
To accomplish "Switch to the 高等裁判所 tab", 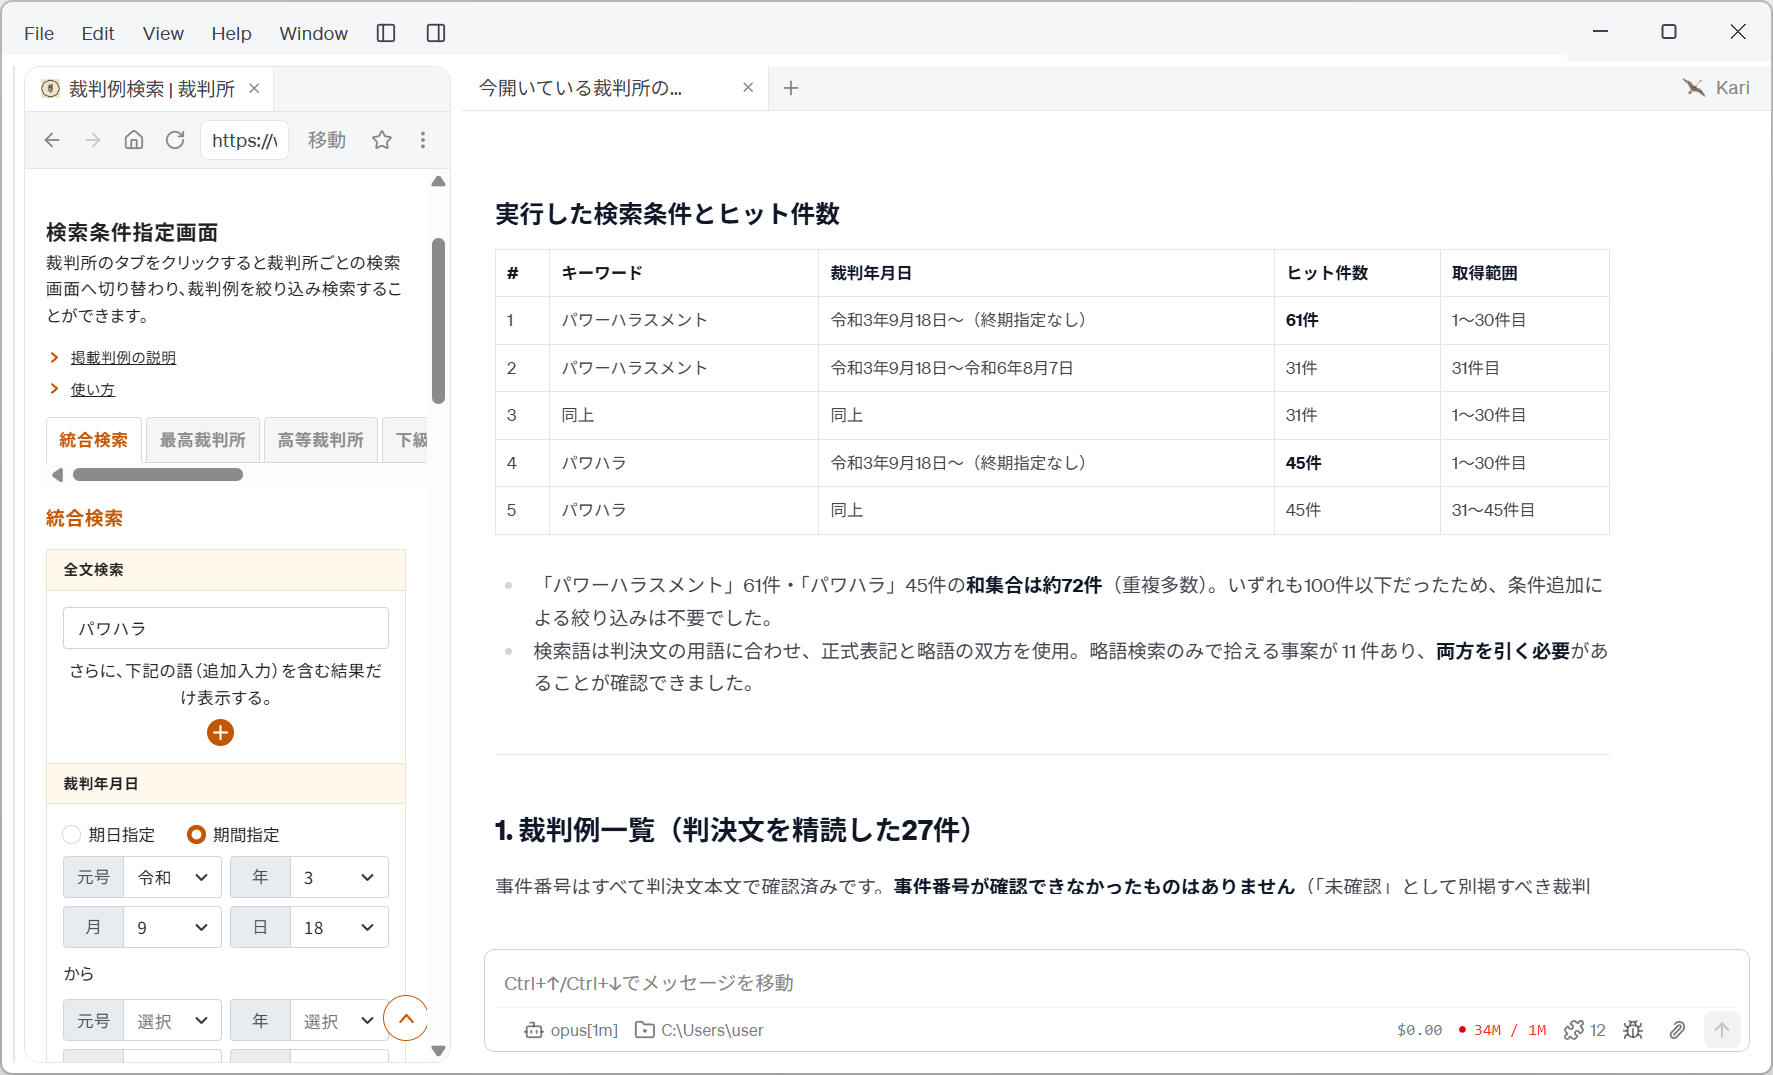I will pyautogui.click(x=321, y=440).
